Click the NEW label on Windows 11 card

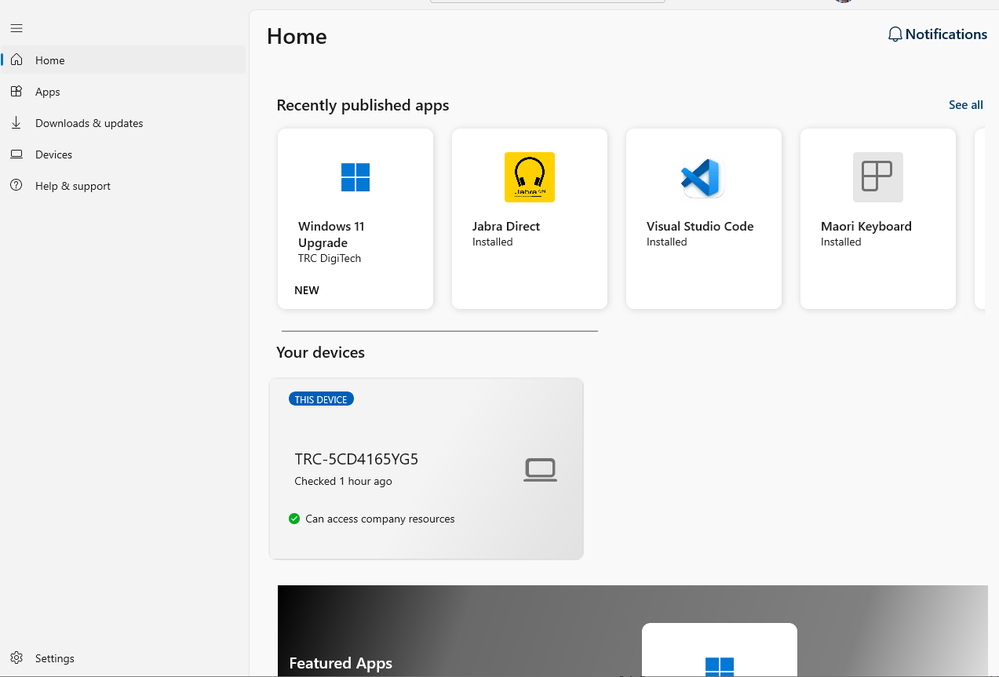(x=306, y=290)
